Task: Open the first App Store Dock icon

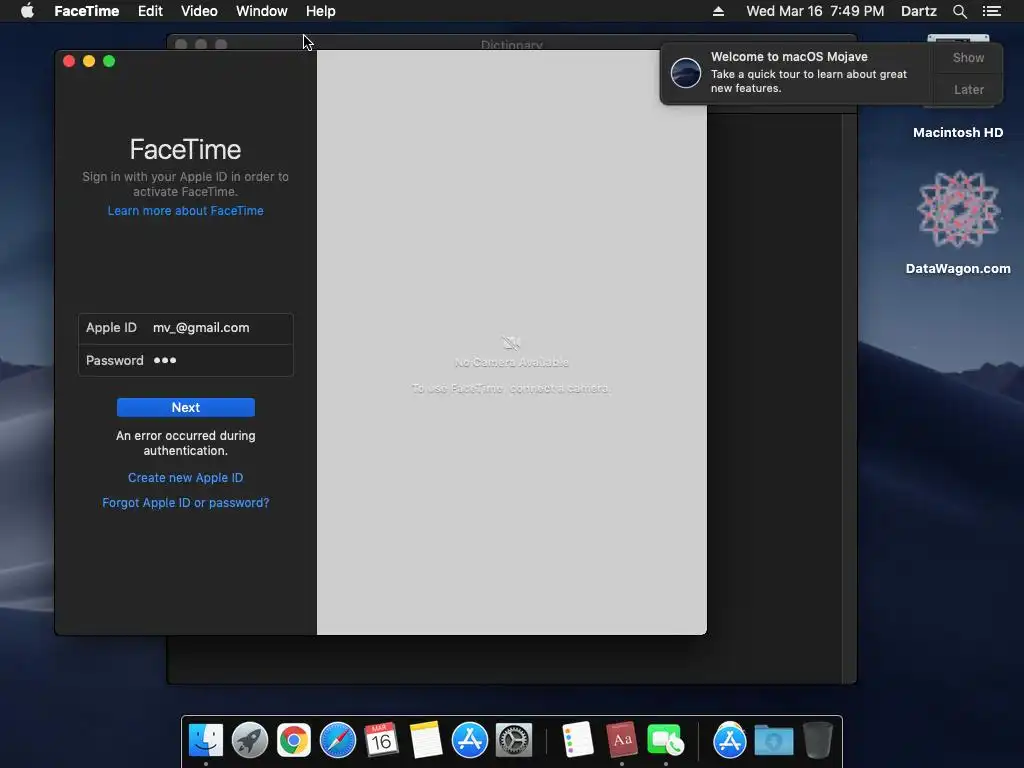Action: (x=470, y=741)
